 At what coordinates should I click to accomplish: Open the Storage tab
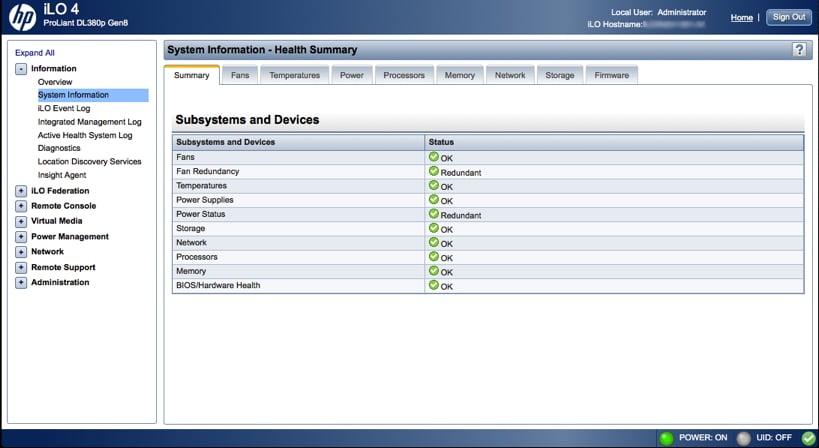560,75
